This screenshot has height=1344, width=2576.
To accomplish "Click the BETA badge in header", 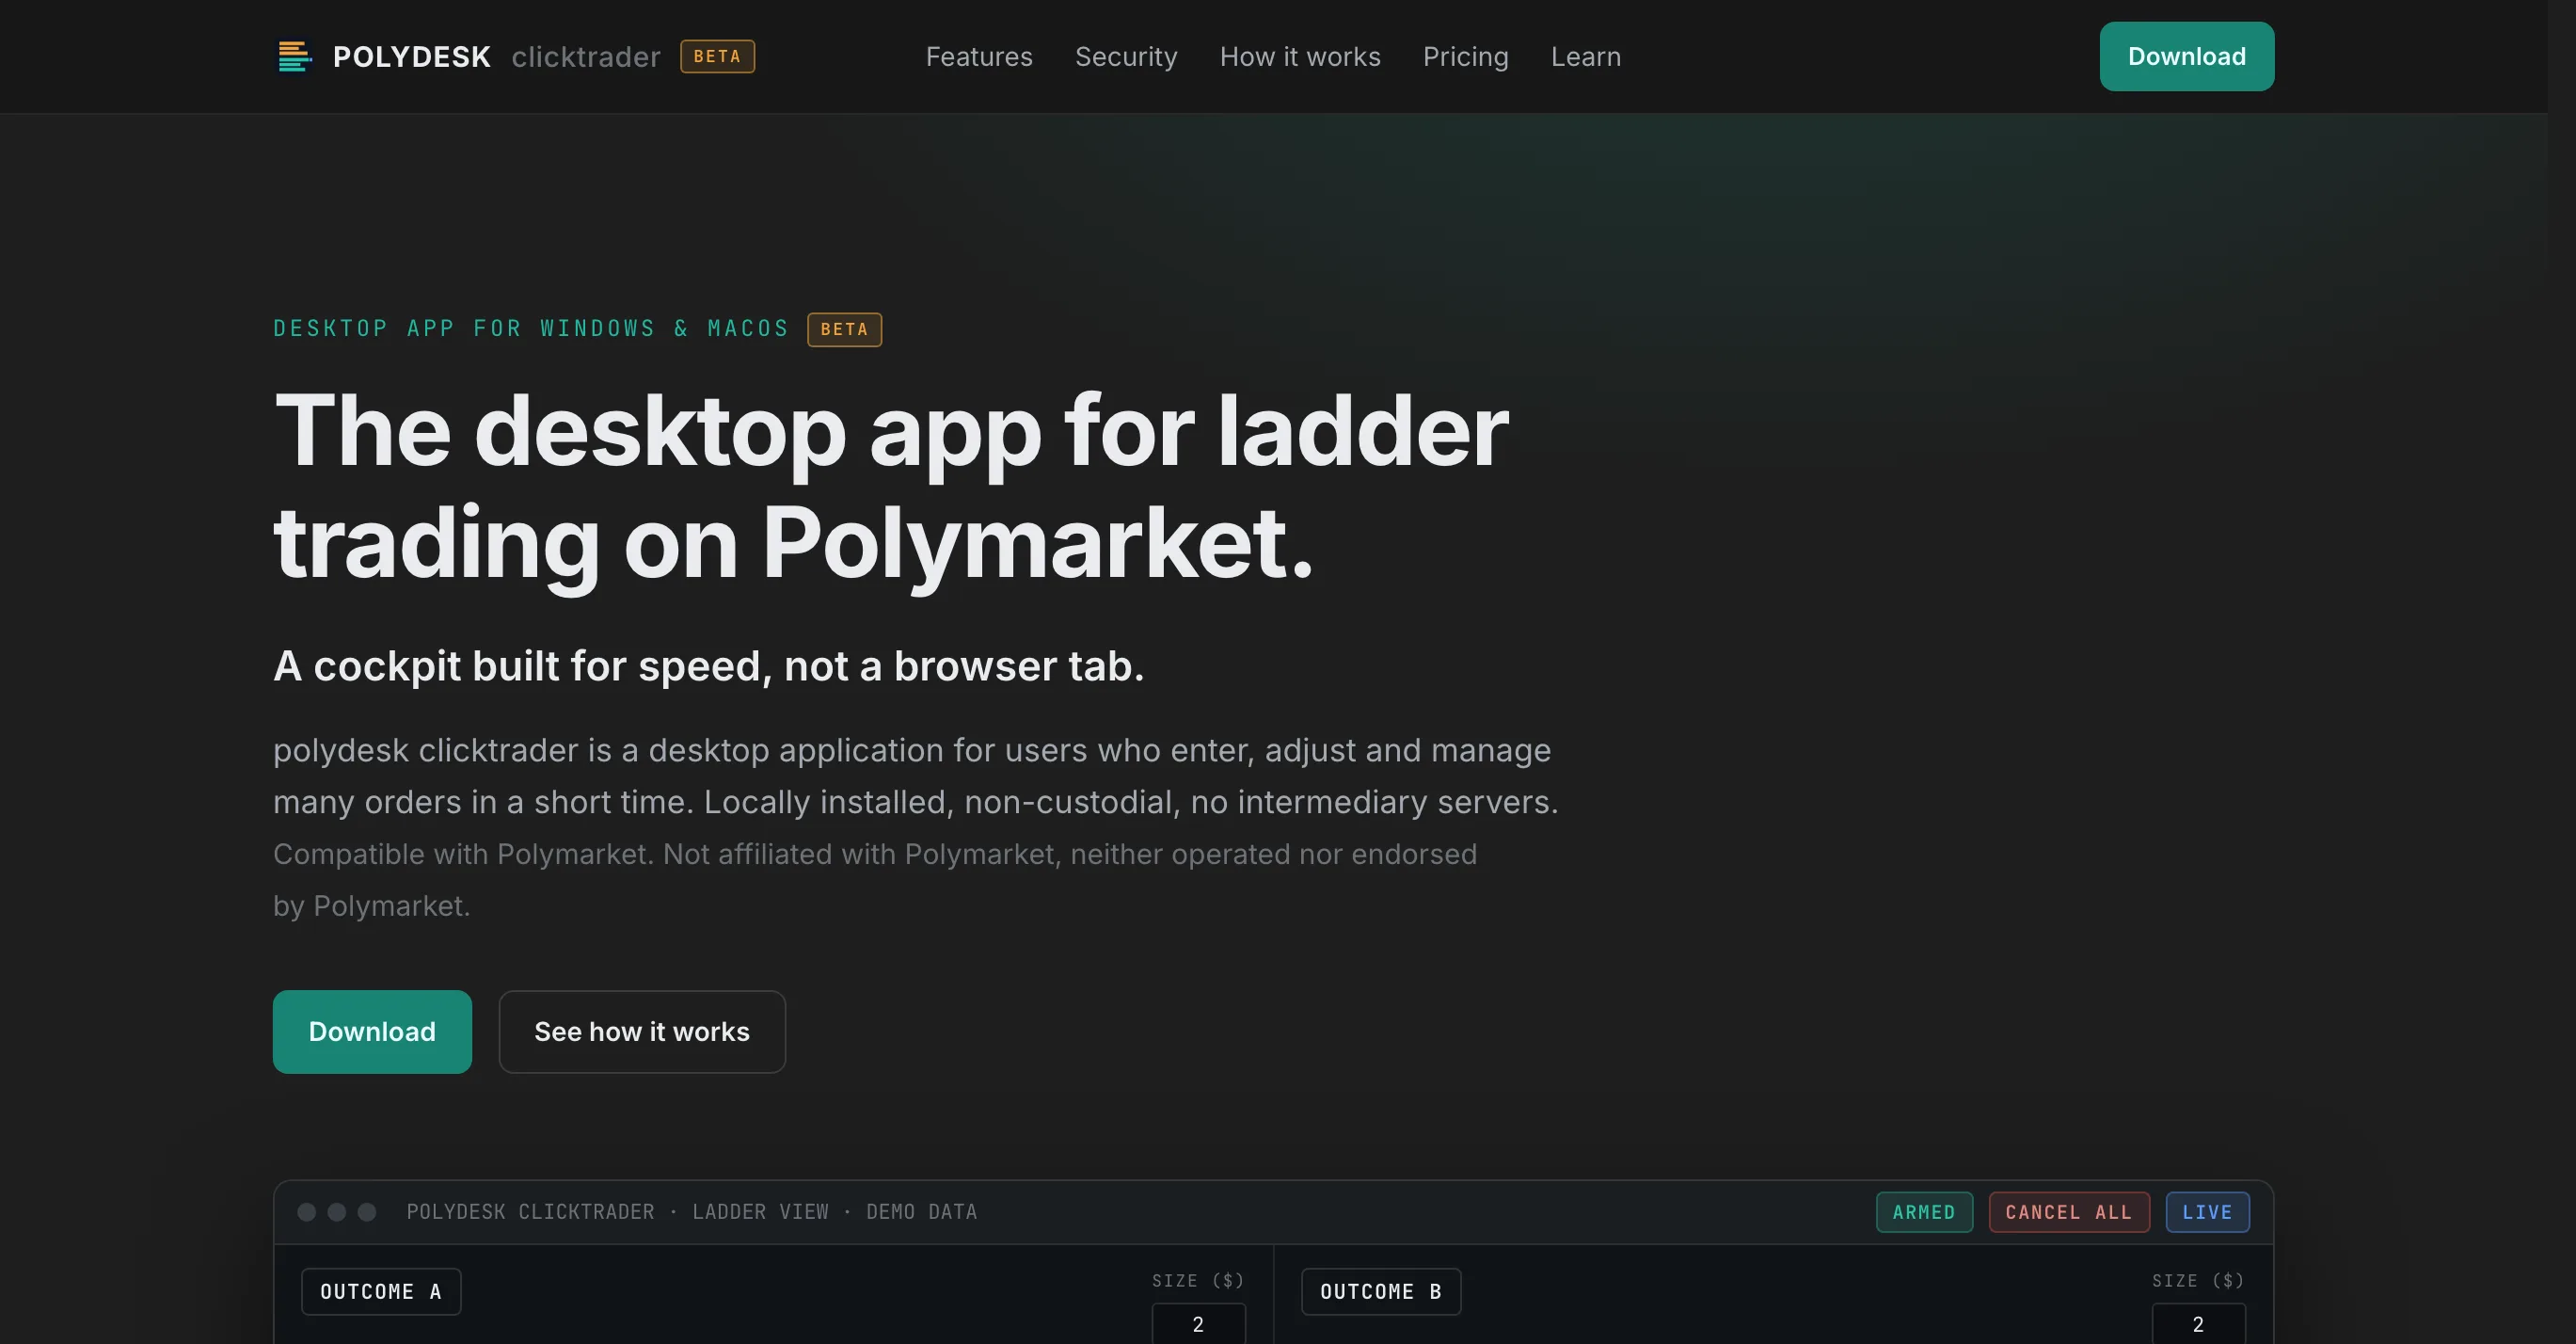I will pos(717,56).
